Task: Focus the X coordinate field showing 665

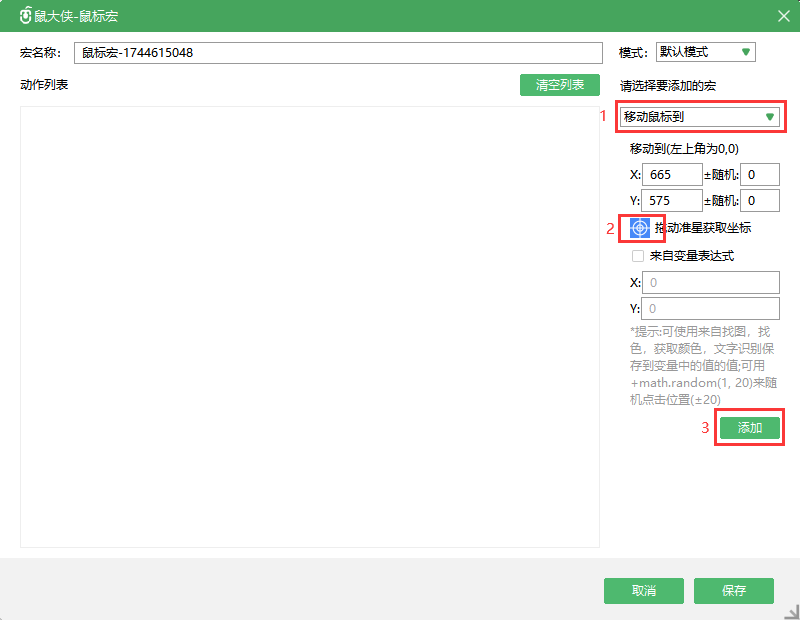Action: point(672,174)
